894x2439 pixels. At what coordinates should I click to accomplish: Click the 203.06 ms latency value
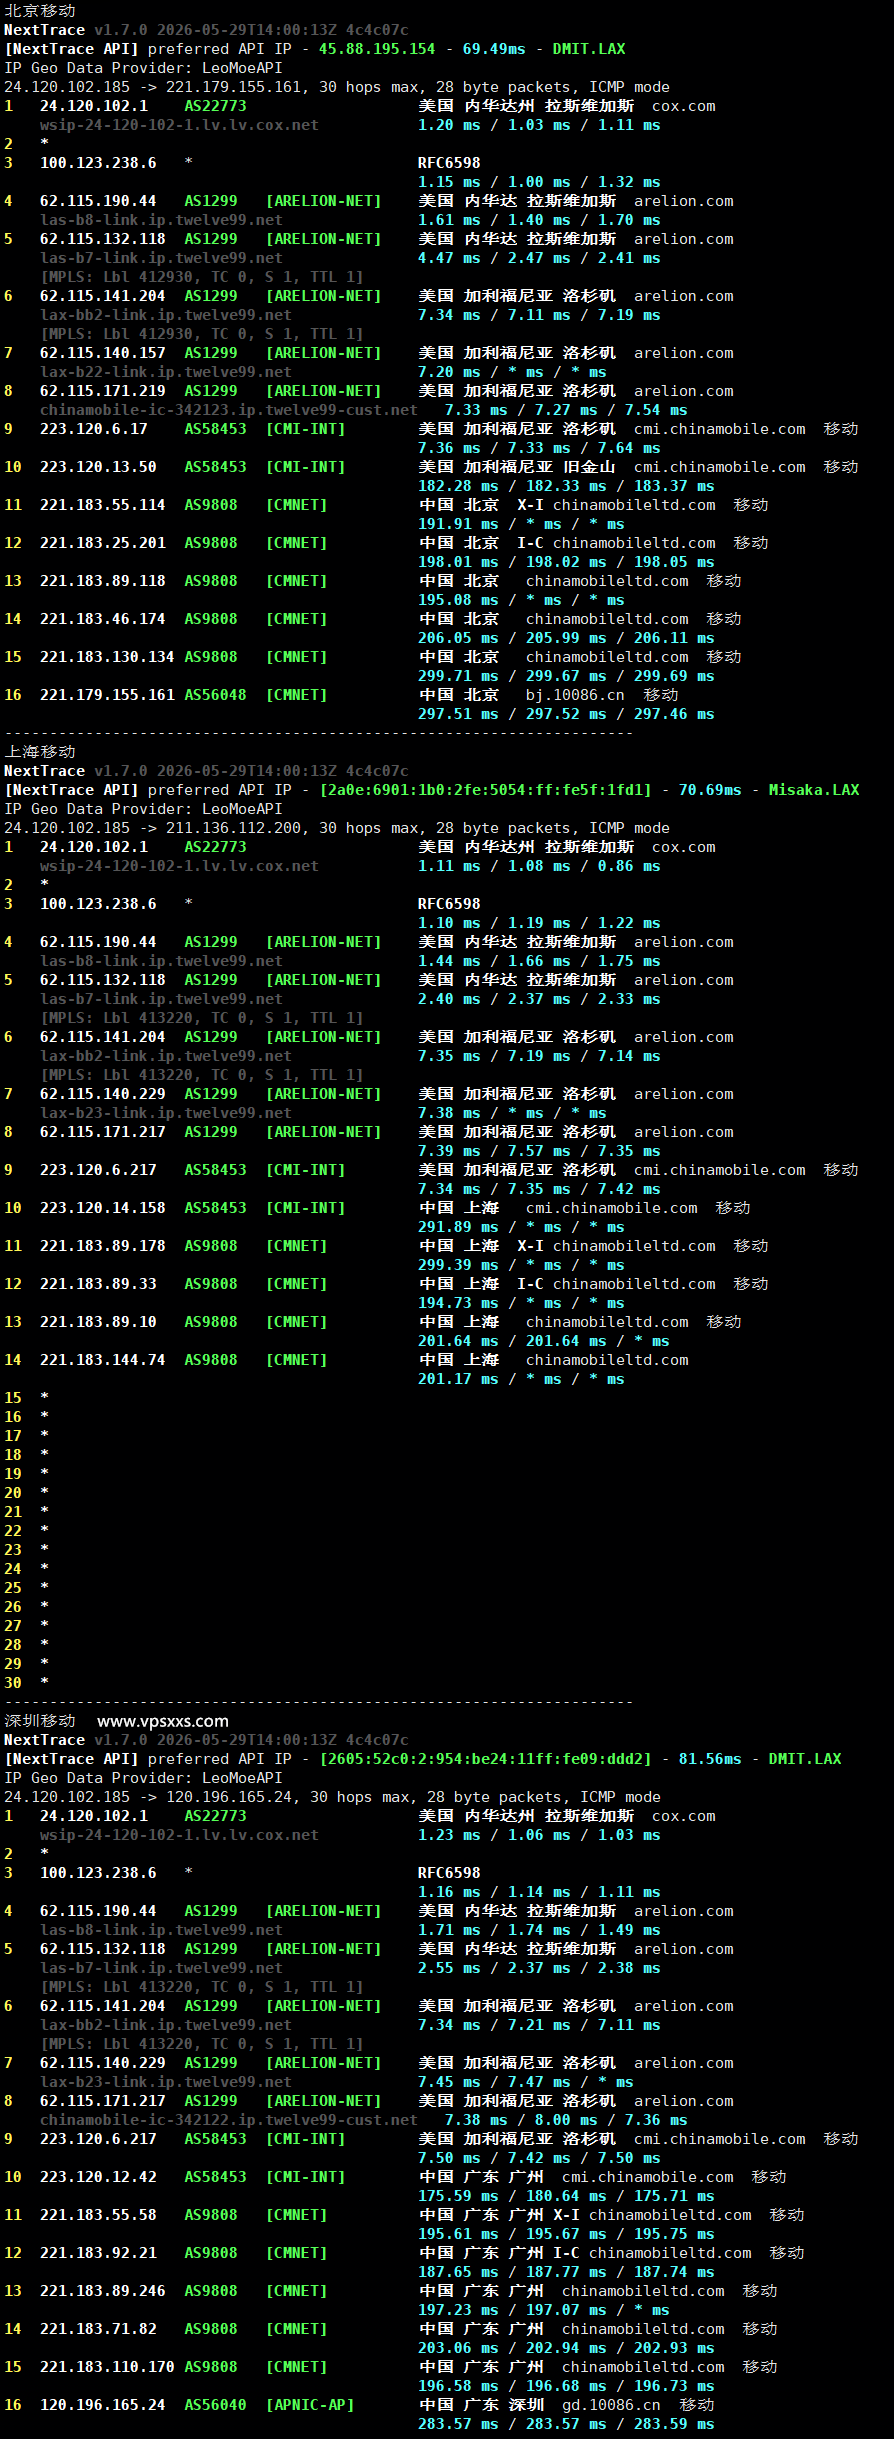pyautogui.click(x=458, y=2347)
